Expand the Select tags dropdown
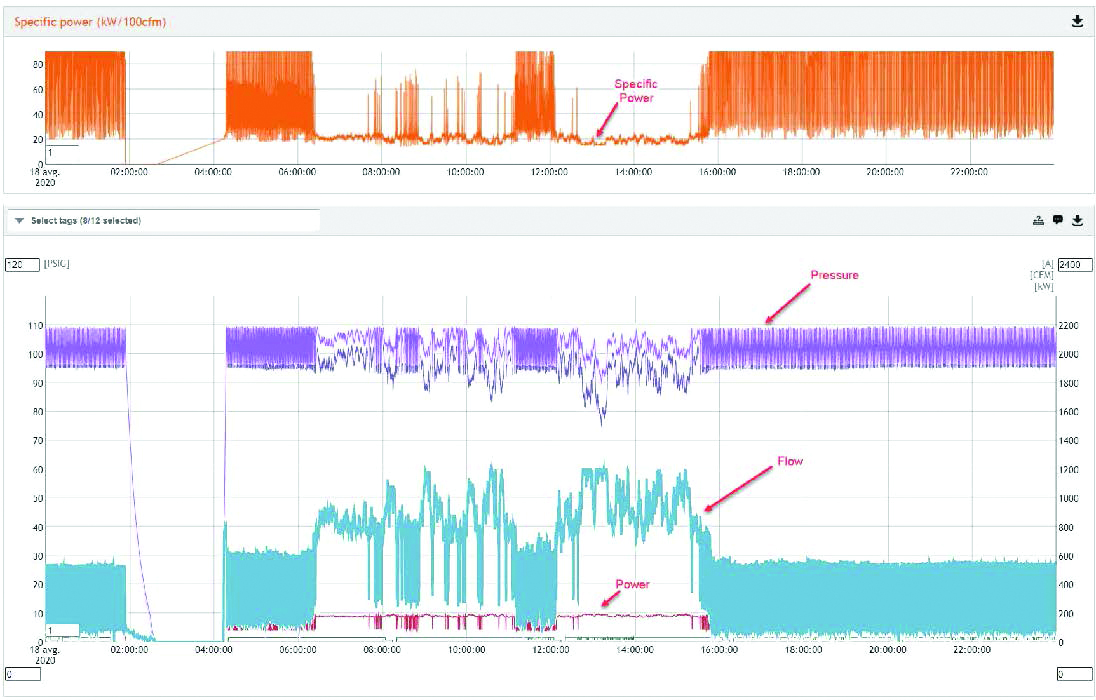The width and height of the screenshot is (1096, 700). (164, 220)
